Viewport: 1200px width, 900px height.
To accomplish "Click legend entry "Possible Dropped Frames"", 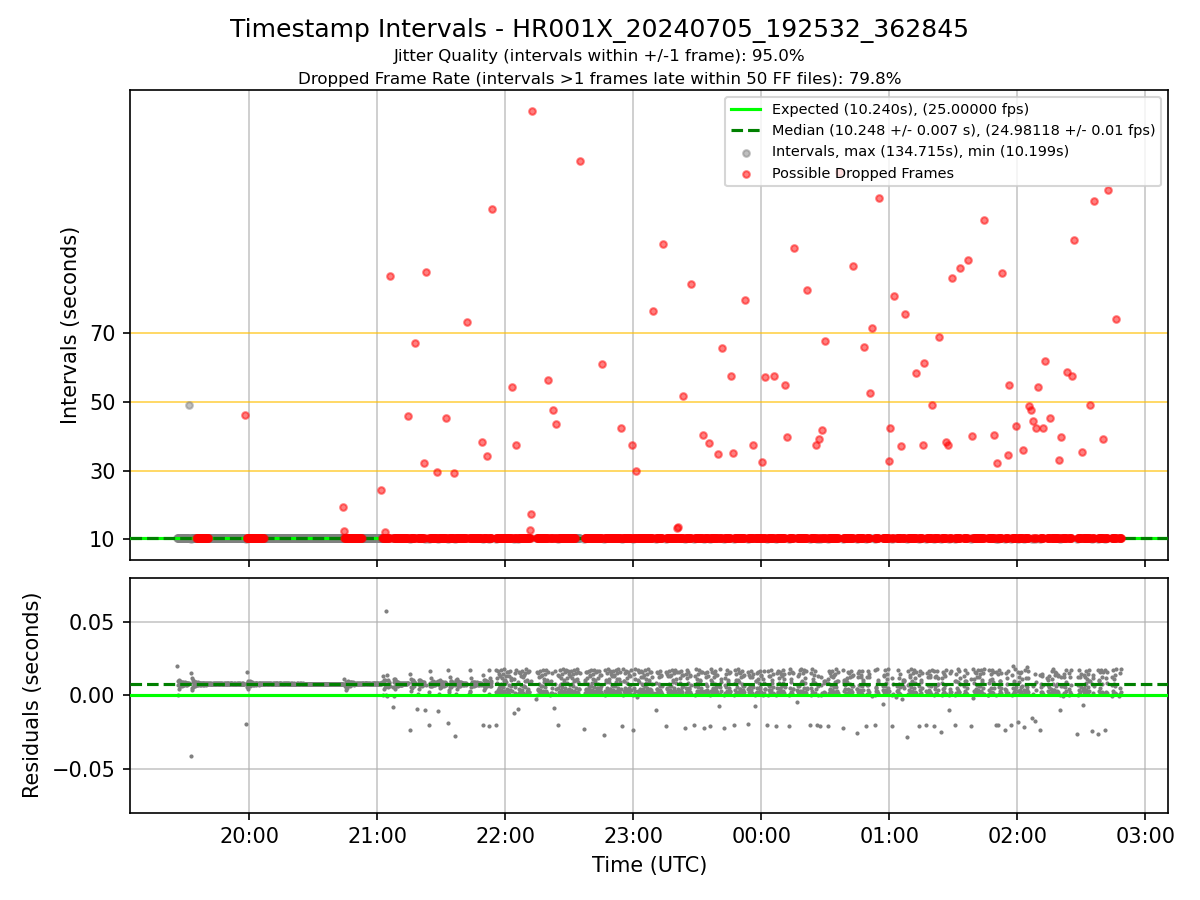I will (x=863, y=173).
